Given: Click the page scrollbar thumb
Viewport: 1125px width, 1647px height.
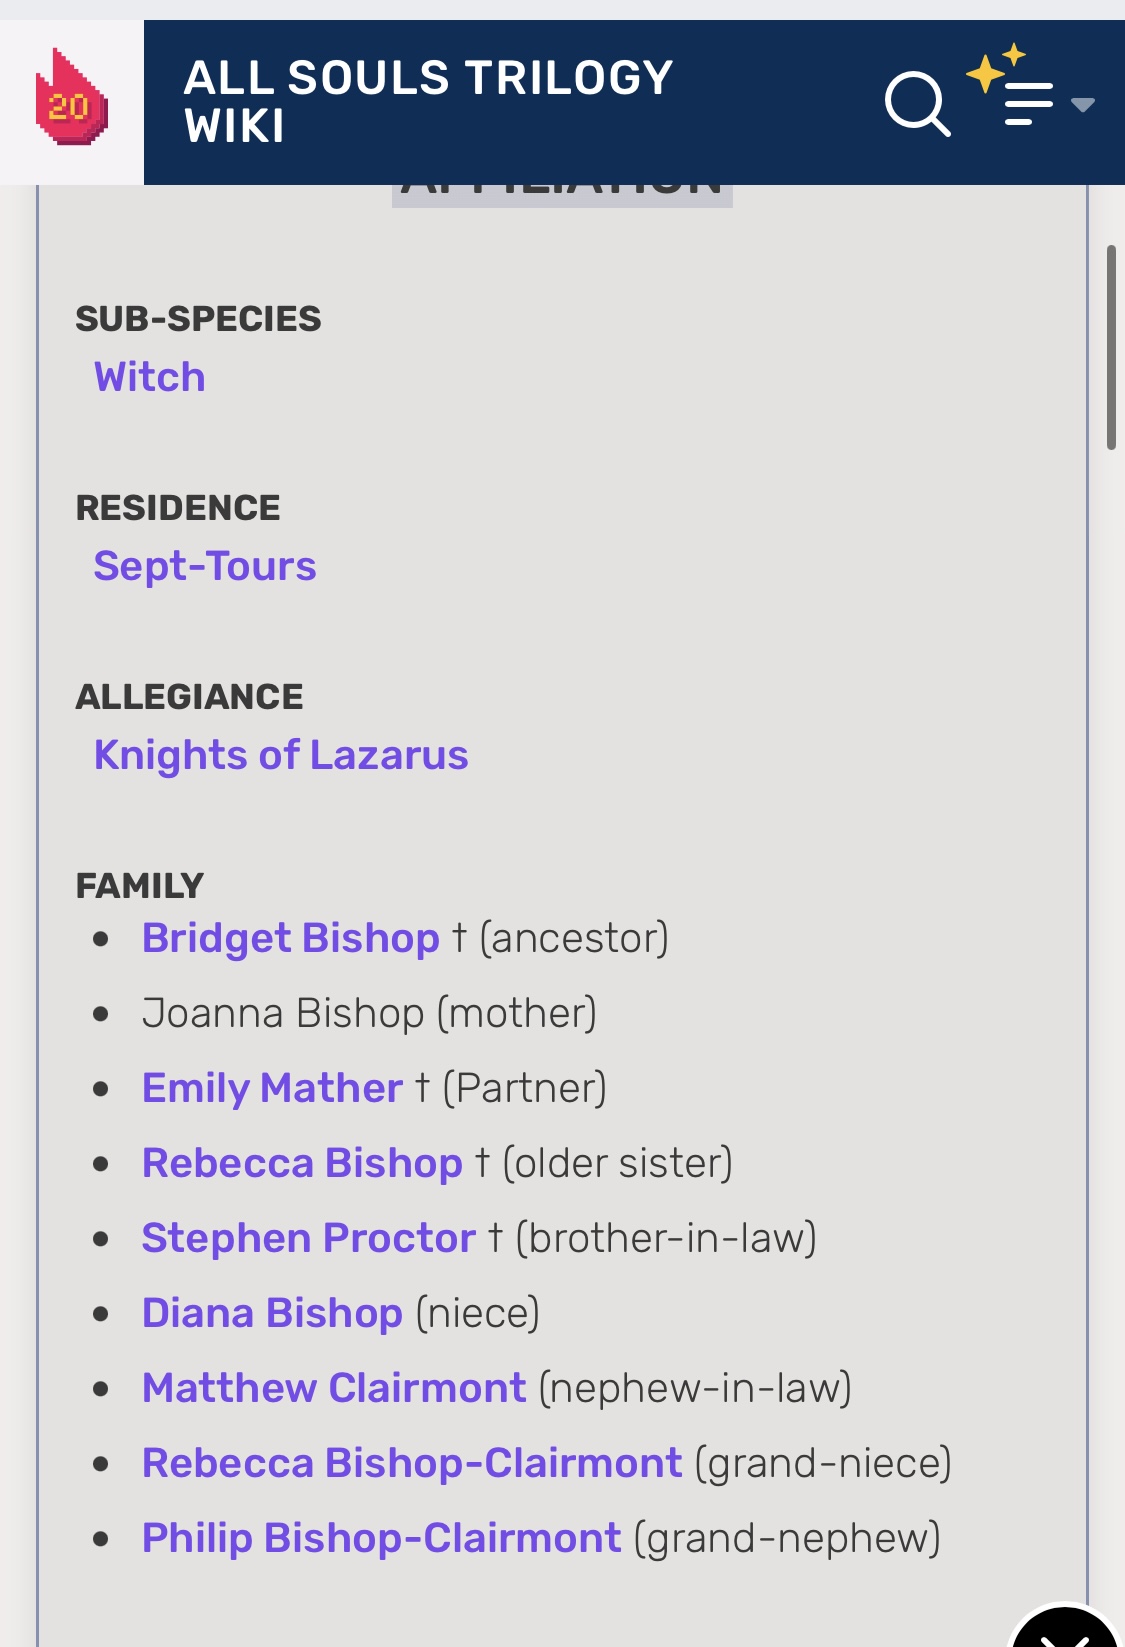Looking at the screenshot, I should tap(1111, 347).
